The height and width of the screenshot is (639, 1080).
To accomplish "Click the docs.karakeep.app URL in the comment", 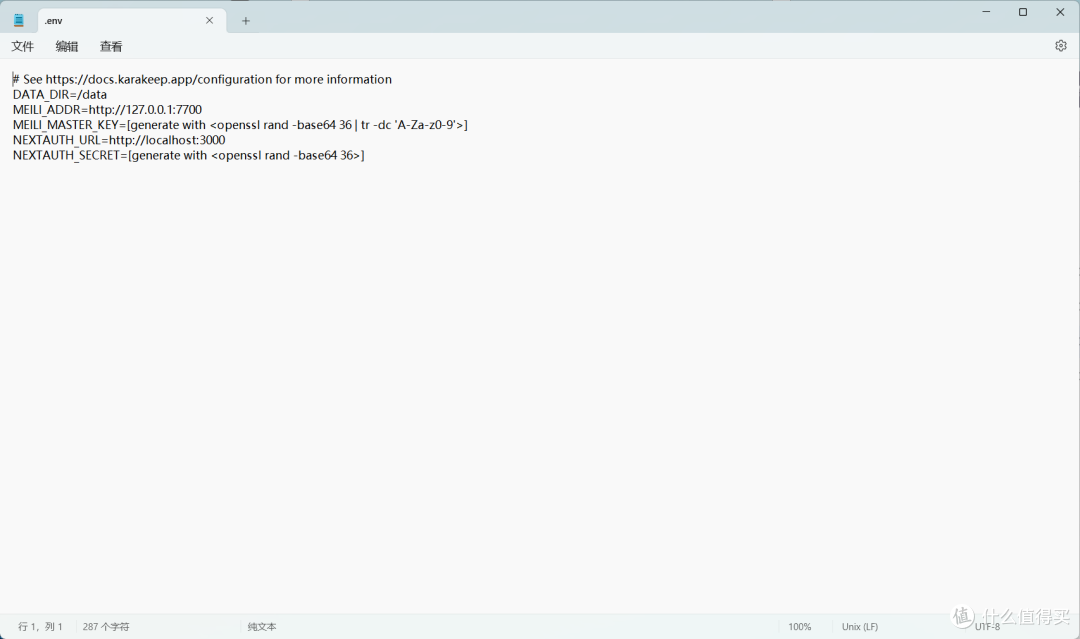I will tap(156, 80).
